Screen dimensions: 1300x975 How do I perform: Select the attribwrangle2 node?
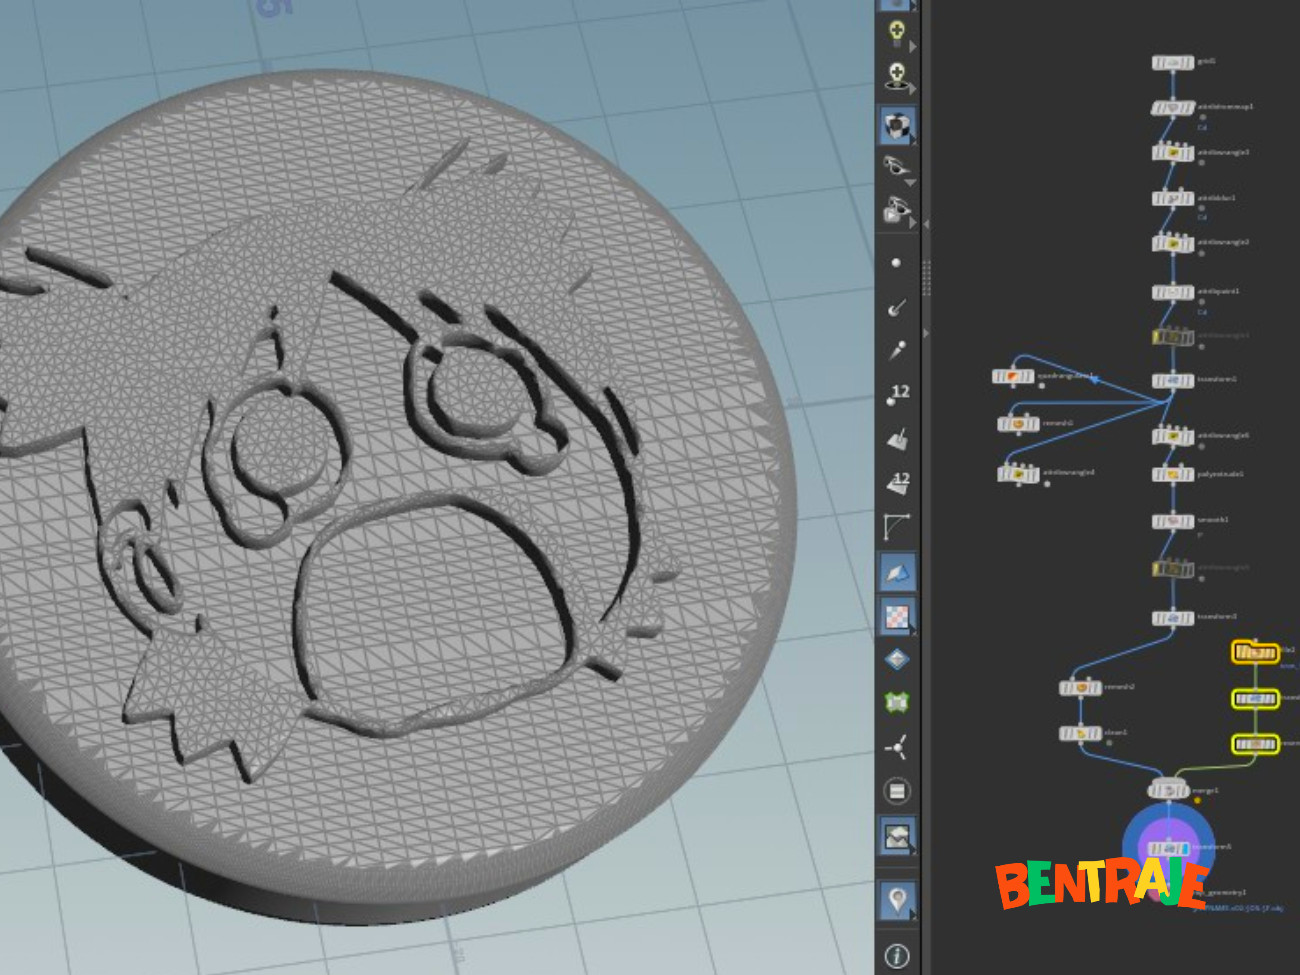point(1172,243)
